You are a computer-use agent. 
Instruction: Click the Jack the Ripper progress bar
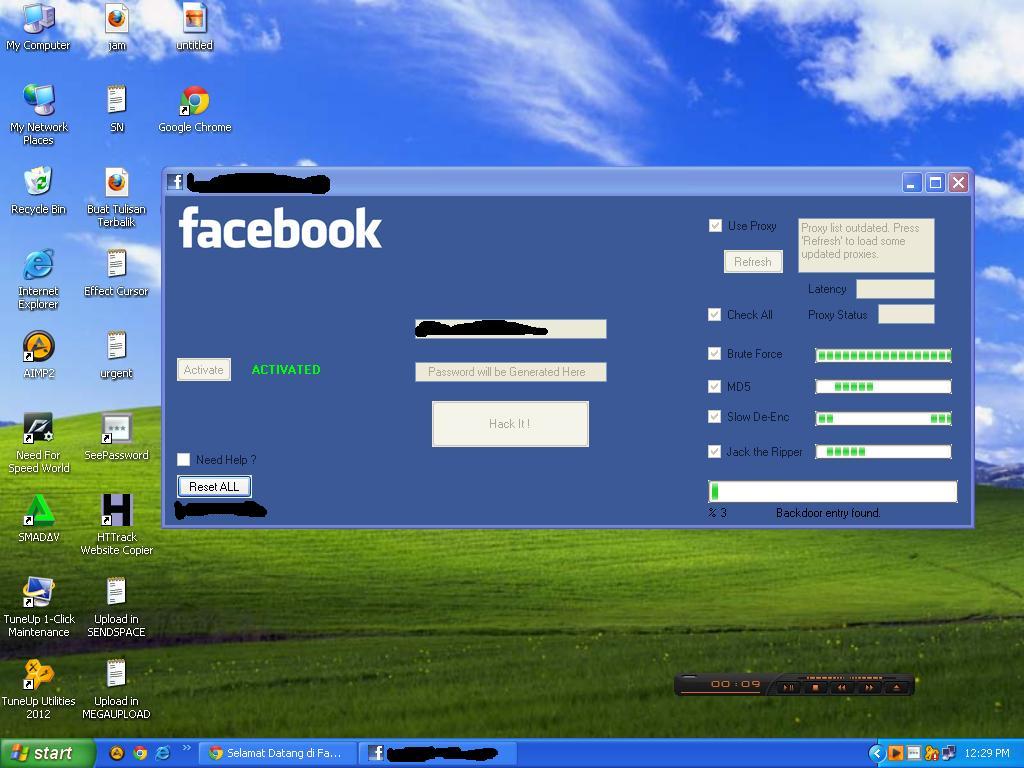883,451
